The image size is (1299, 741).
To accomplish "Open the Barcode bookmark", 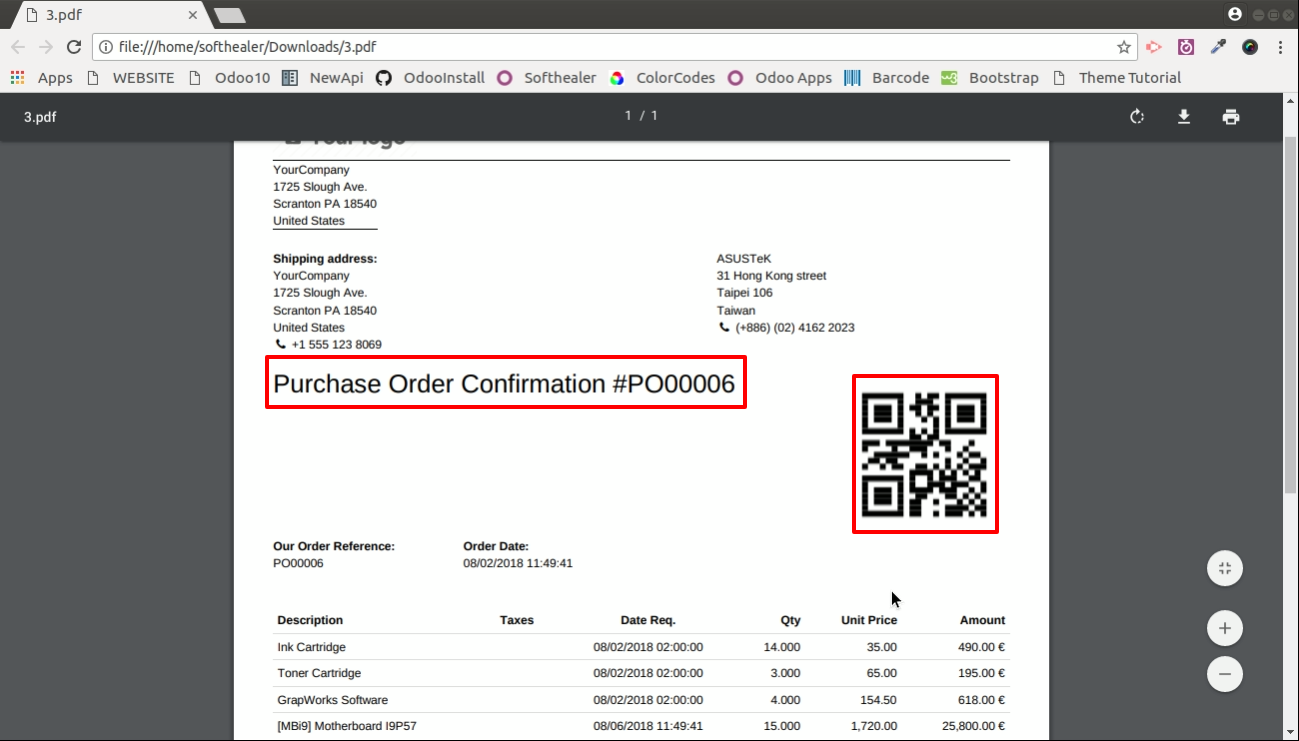I will coord(886,78).
